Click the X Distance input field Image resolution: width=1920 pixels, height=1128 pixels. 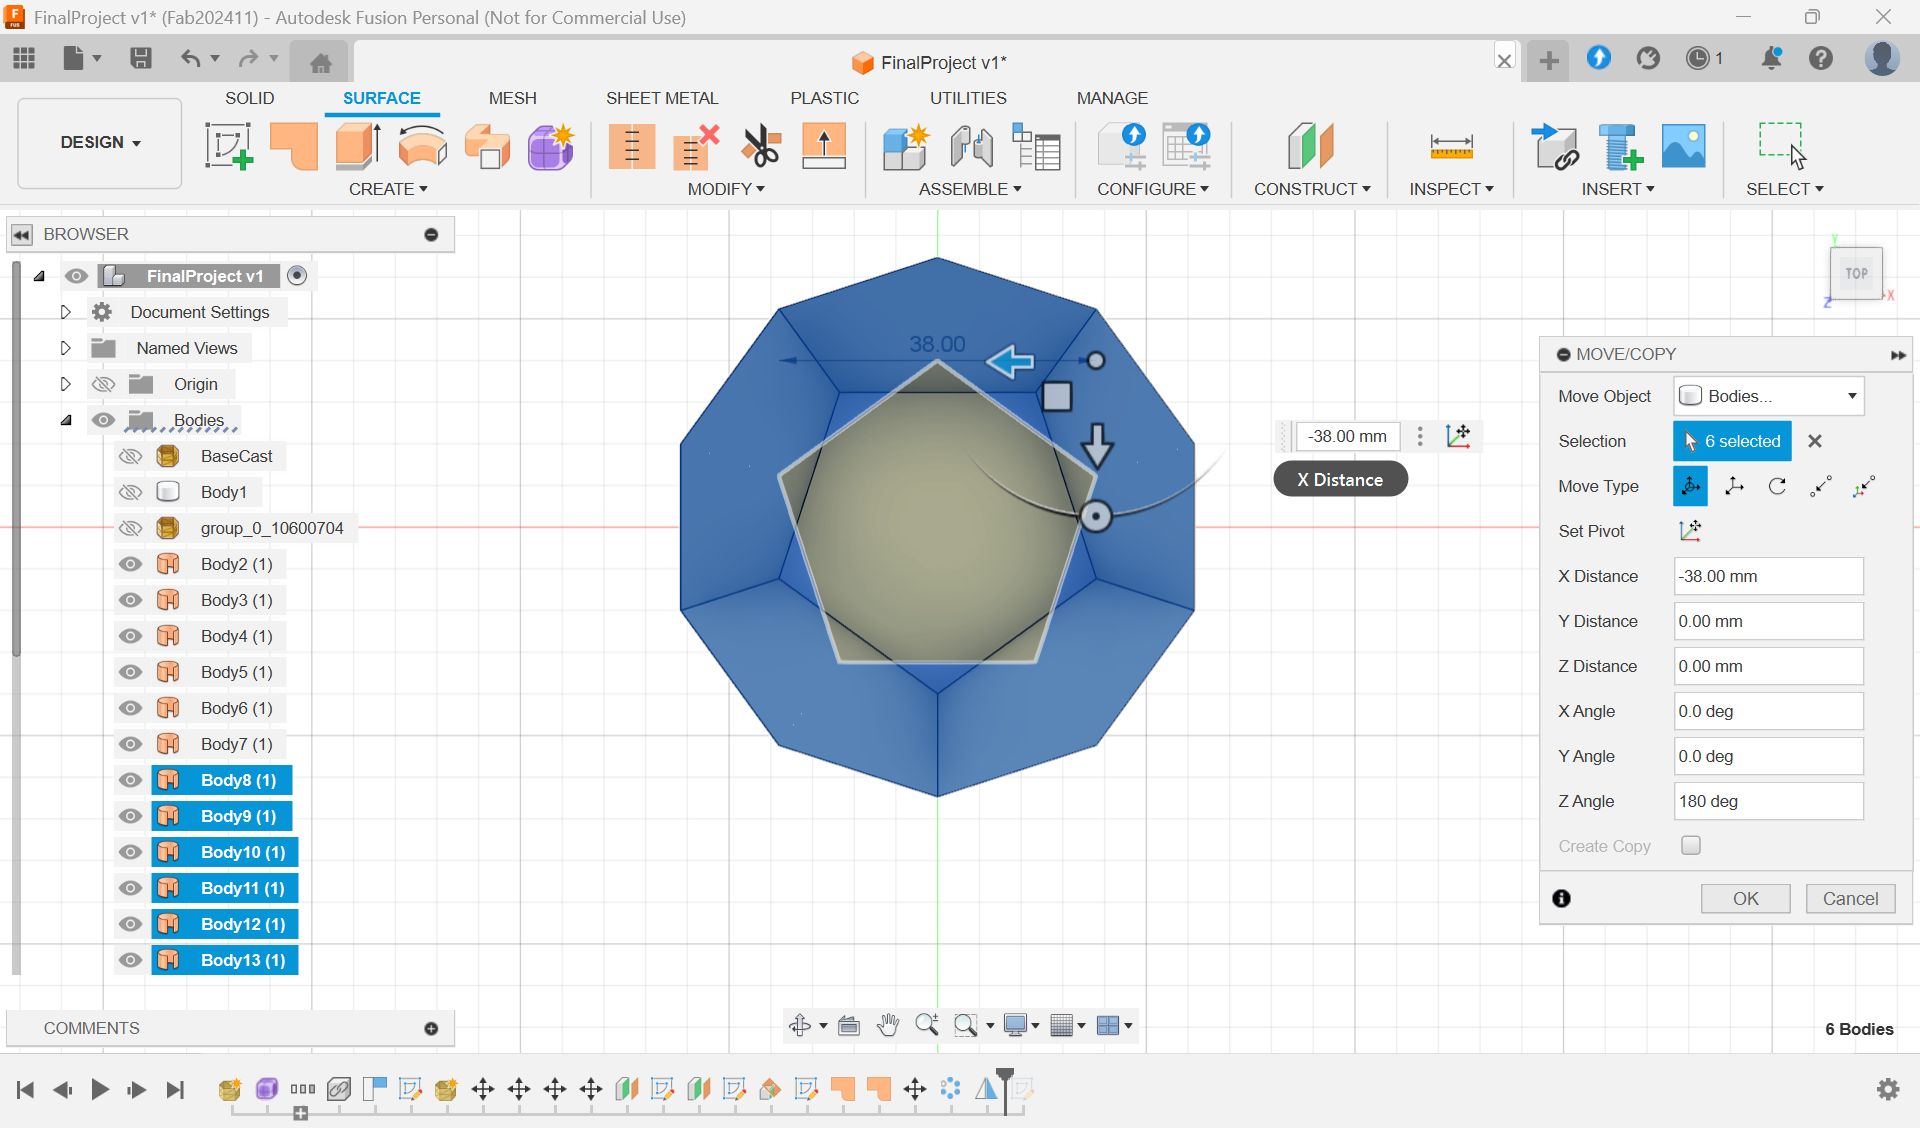pyautogui.click(x=1768, y=576)
